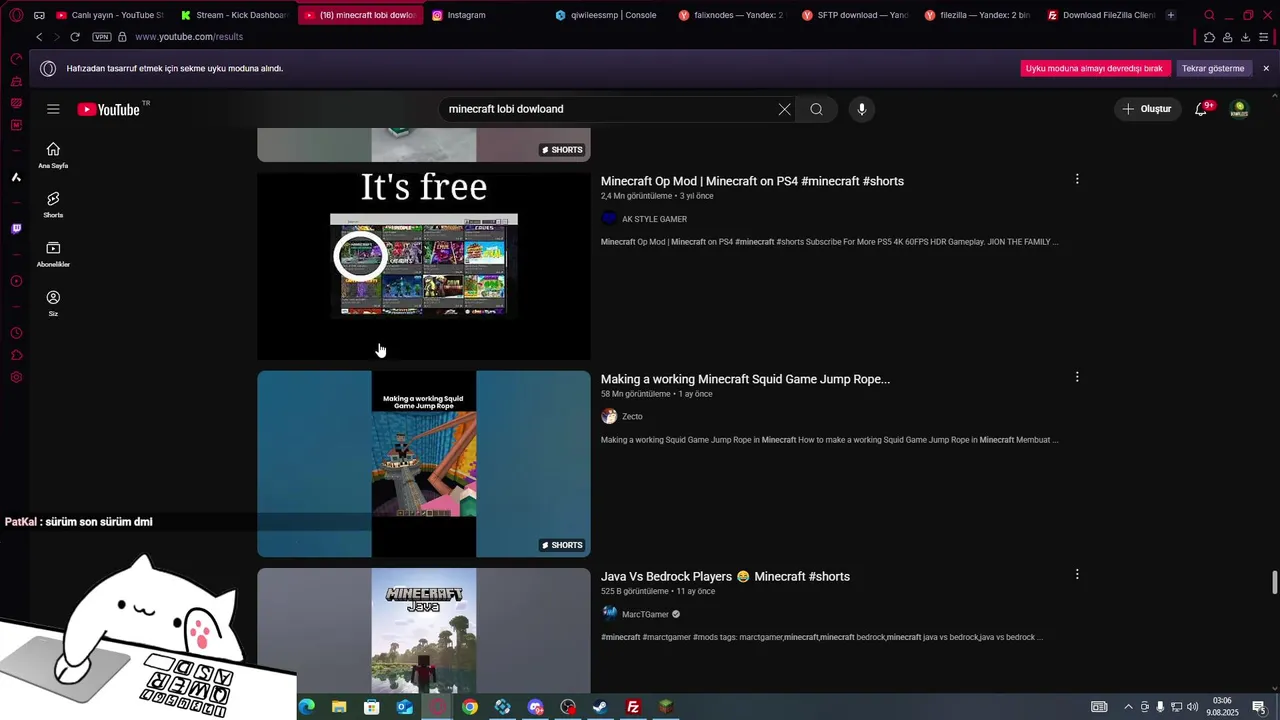
Task: Switch to the Canlı yayın YouTube Studio tab
Action: coord(110,15)
